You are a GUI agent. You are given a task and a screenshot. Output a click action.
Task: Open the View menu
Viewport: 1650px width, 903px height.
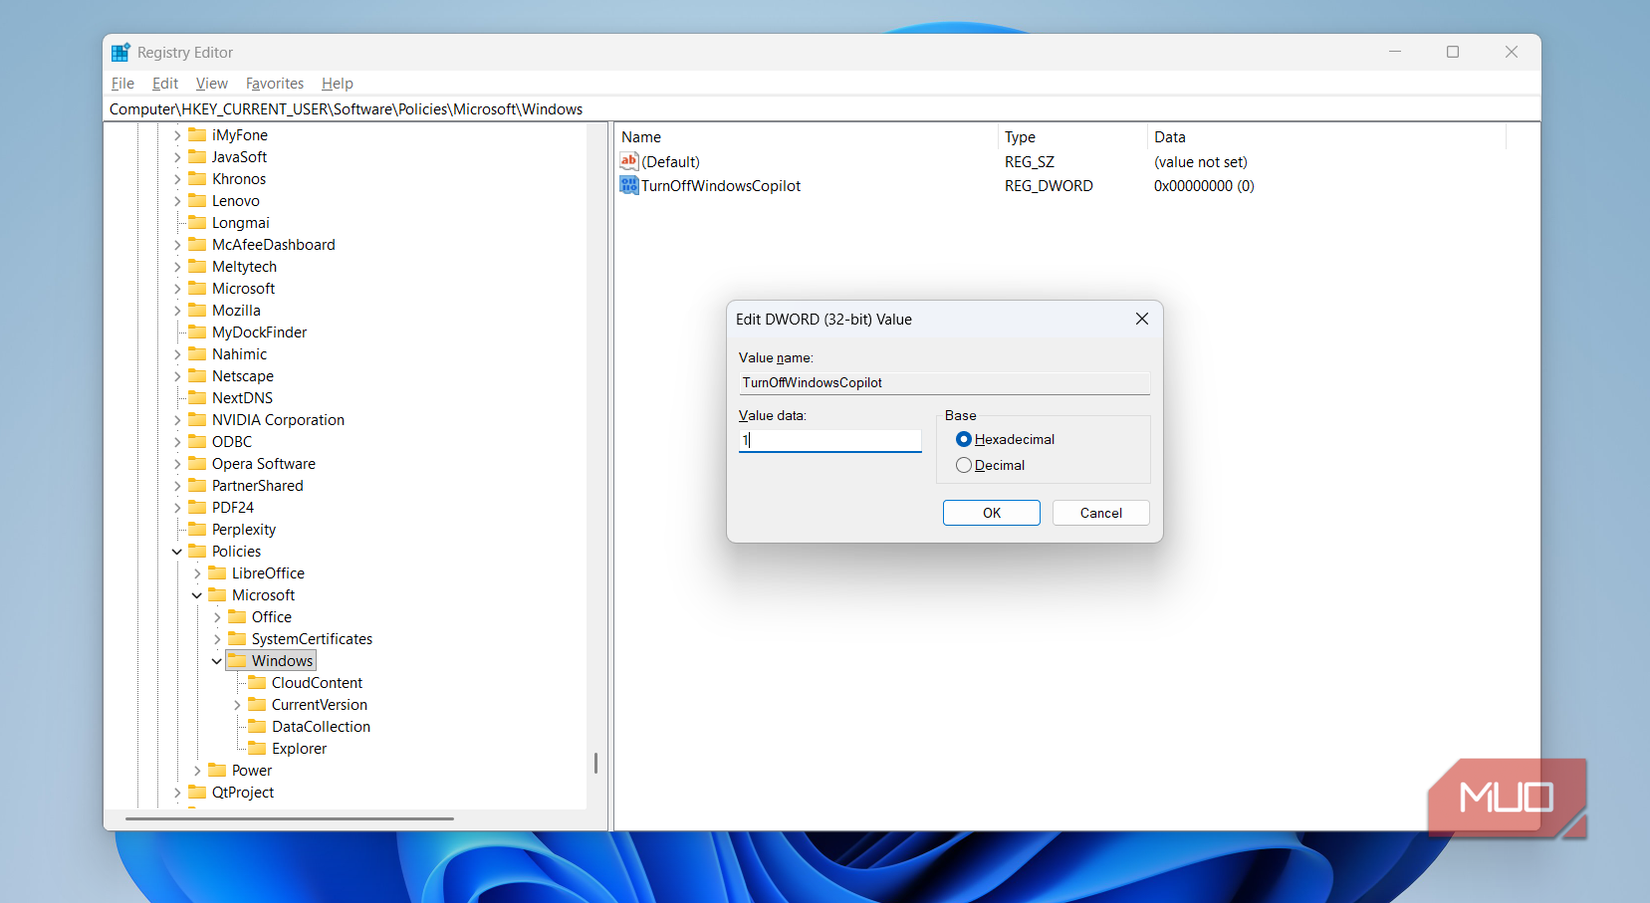click(212, 83)
